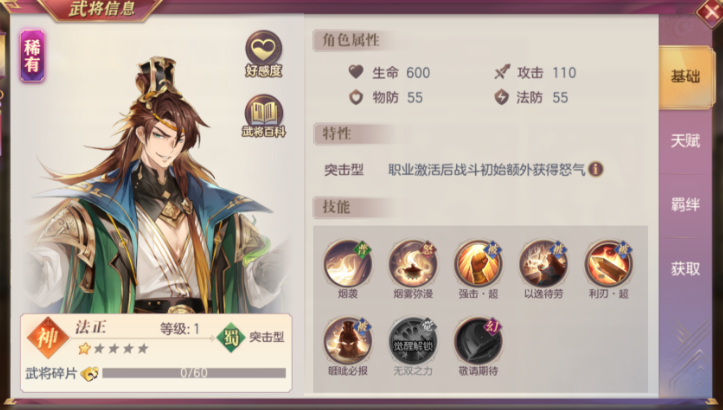Tap the 睚眦必报 skill icon
Image resolution: width=723 pixels, height=410 pixels.
click(x=348, y=341)
